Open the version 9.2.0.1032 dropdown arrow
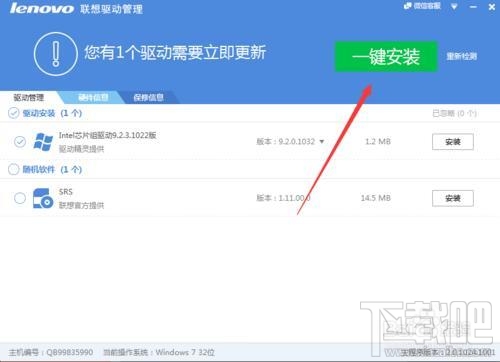The height and width of the screenshot is (362, 500). click(322, 142)
